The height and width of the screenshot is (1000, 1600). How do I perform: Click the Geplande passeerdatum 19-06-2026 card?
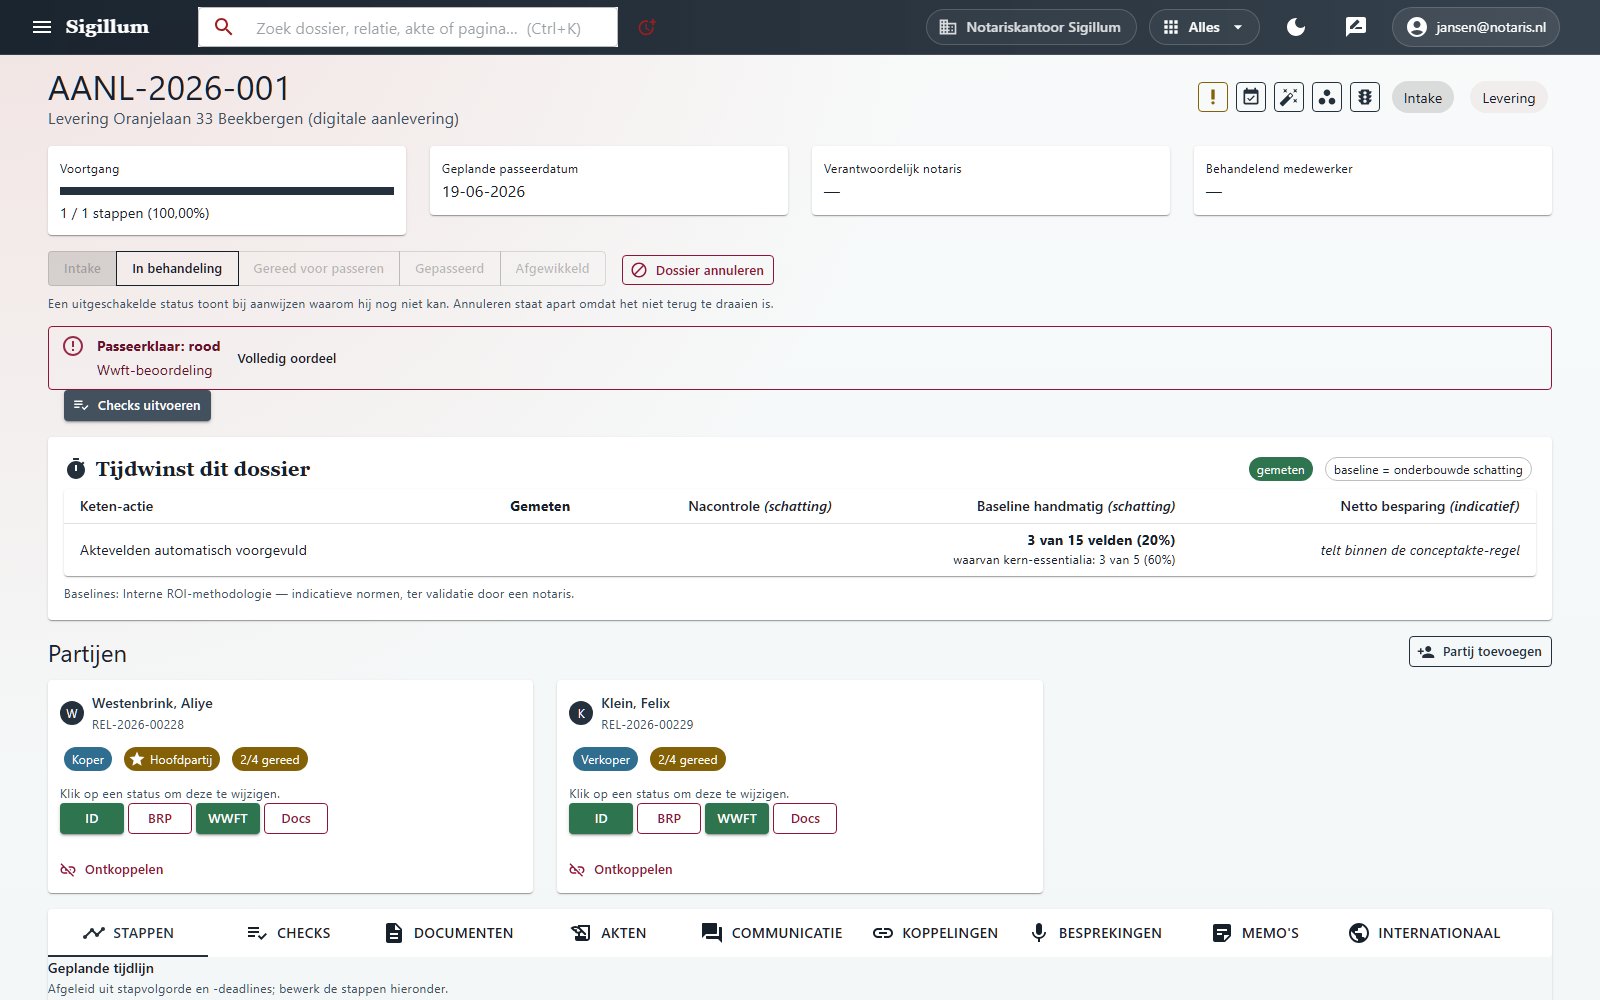click(609, 181)
